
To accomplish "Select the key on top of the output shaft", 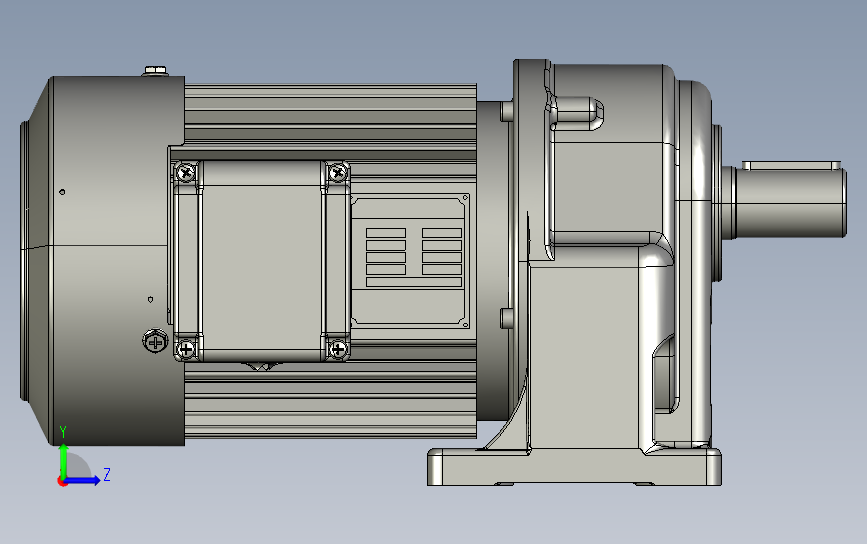I will point(791,165).
